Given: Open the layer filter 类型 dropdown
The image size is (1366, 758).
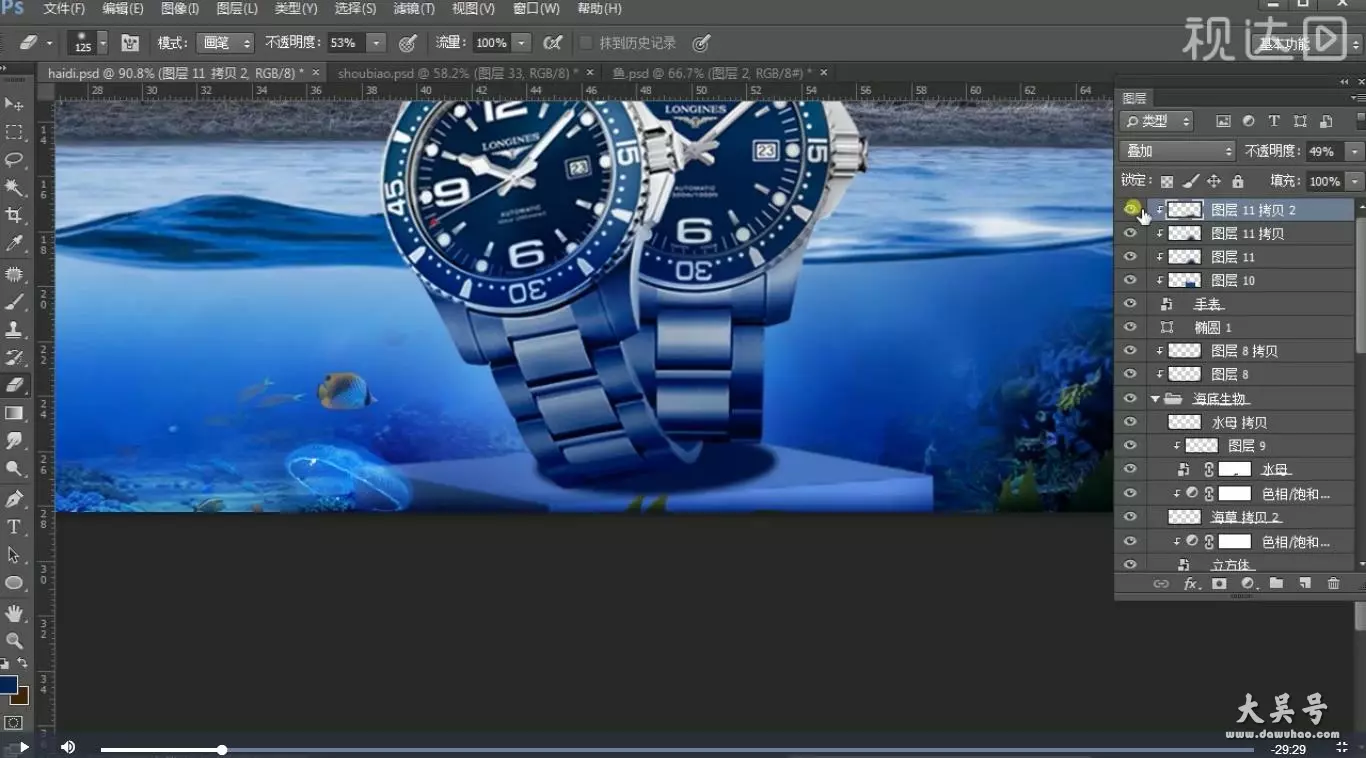Looking at the screenshot, I should [x=1156, y=121].
